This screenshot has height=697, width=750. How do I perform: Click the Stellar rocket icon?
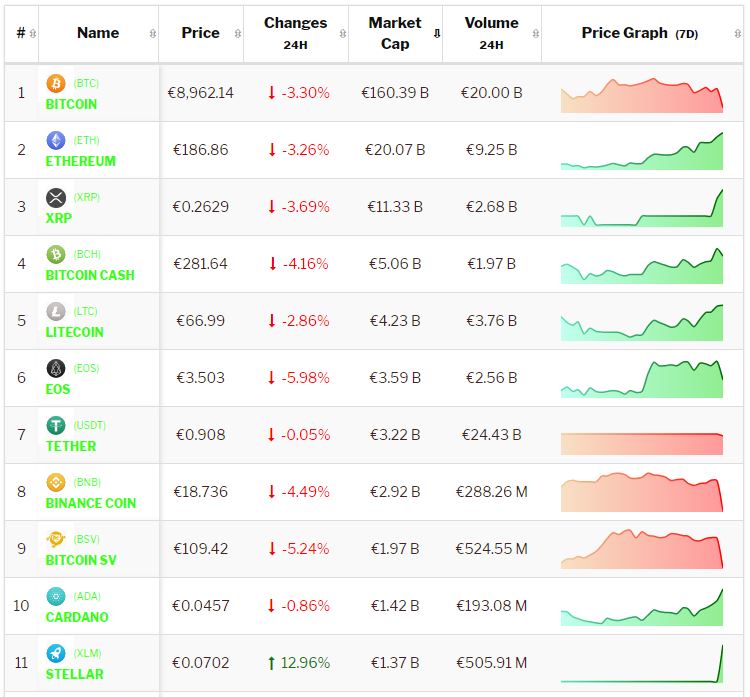point(56,654)
